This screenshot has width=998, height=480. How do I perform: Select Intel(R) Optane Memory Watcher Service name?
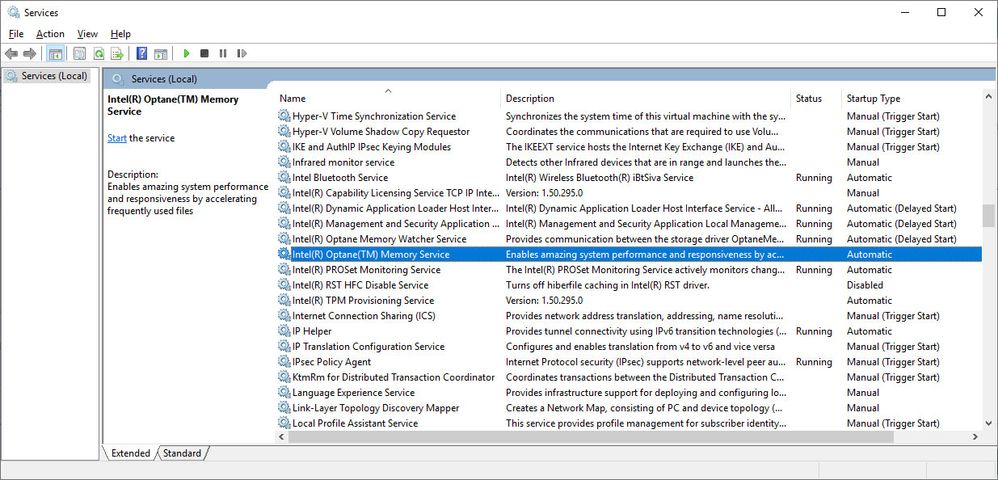pyautogui.click(x=379, y=239)
